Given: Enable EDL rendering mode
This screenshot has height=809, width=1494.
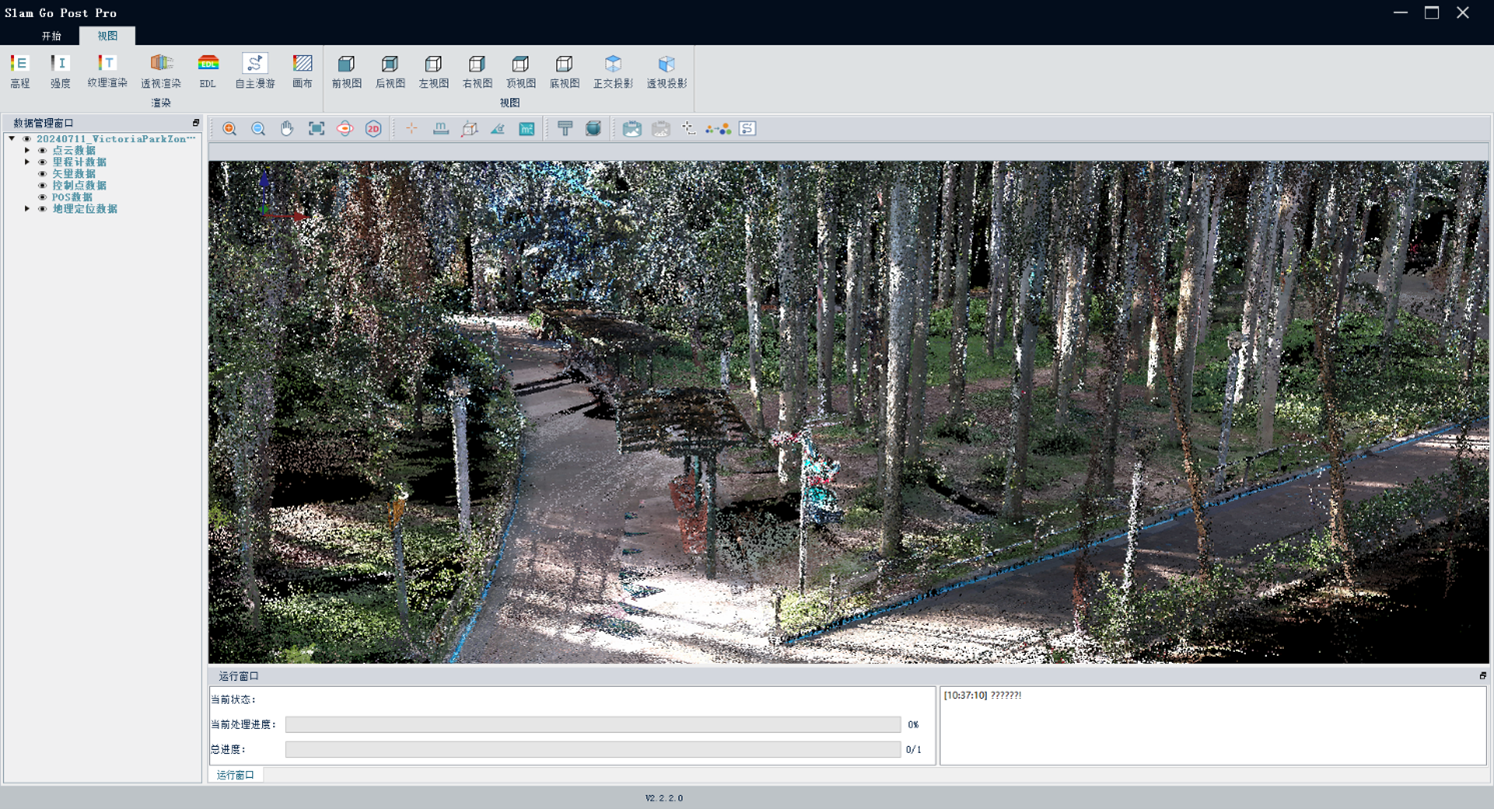Looking at the screenshot, I should [x=208, y=64].
